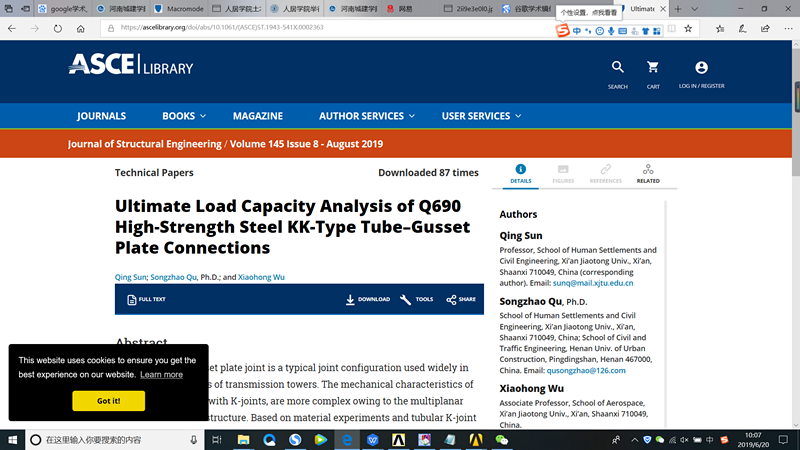Screen dimensions: 800x450
Task: Click the Download icon in article toolbar
Action: pos(351,299)
